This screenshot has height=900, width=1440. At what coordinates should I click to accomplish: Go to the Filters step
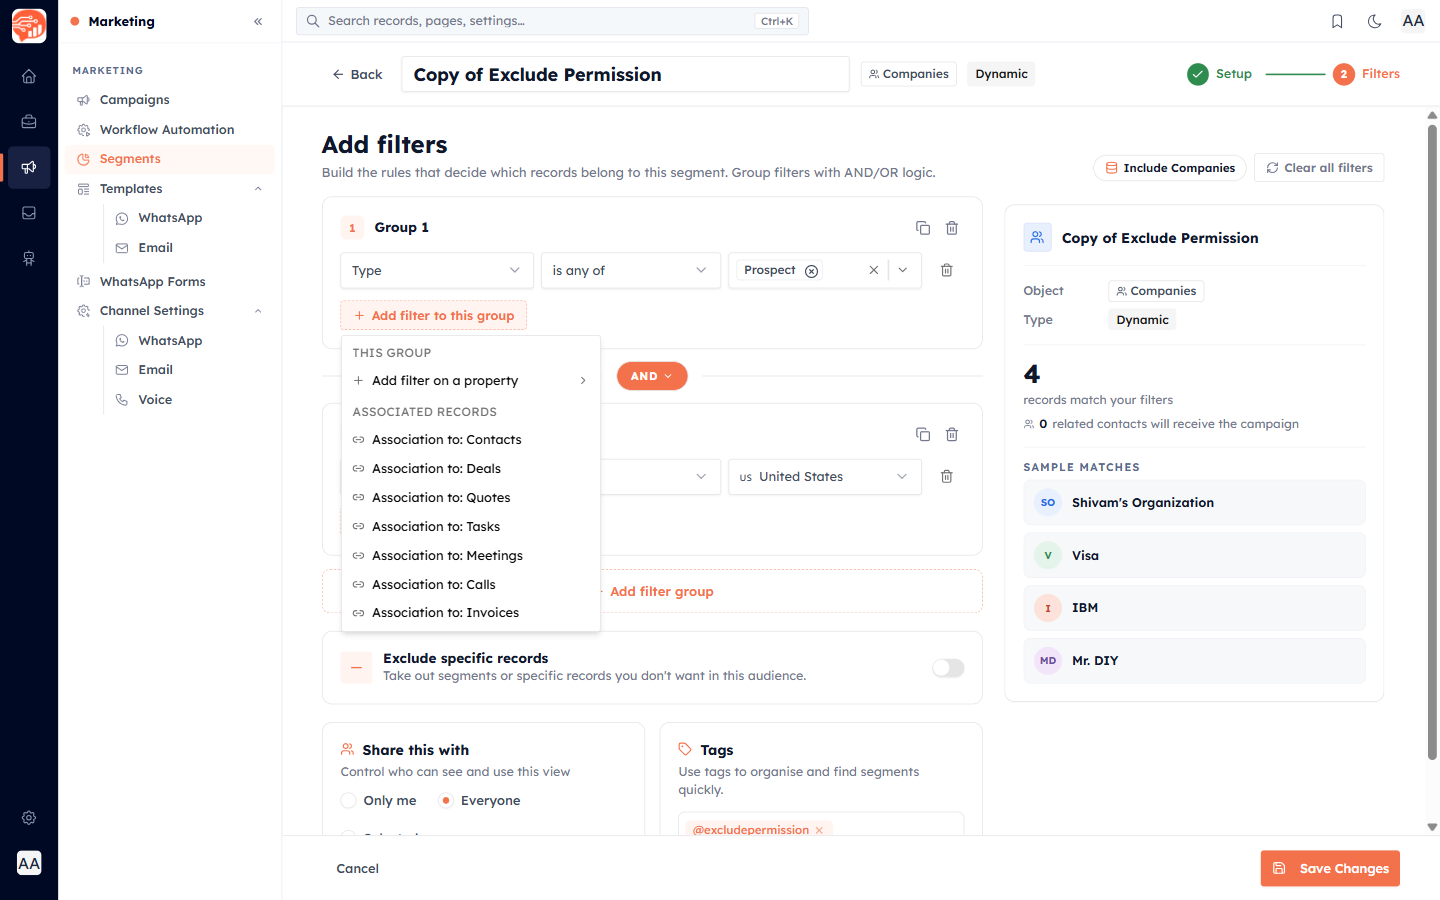(1366, 74)
